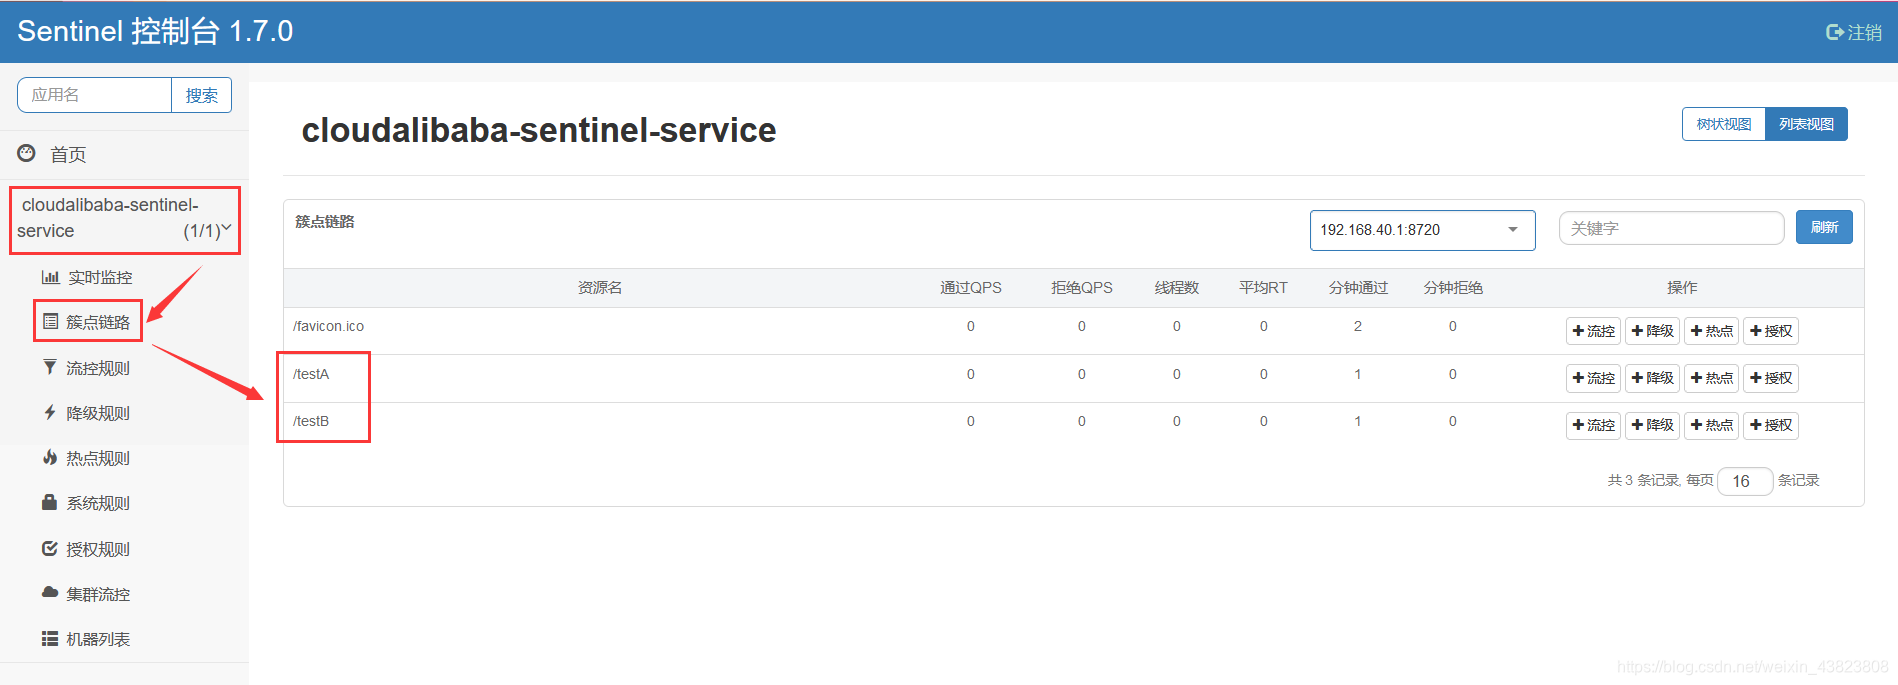
Task: Click the lightning bolt icon for 降级规则
Action: (x=50, y=412)
